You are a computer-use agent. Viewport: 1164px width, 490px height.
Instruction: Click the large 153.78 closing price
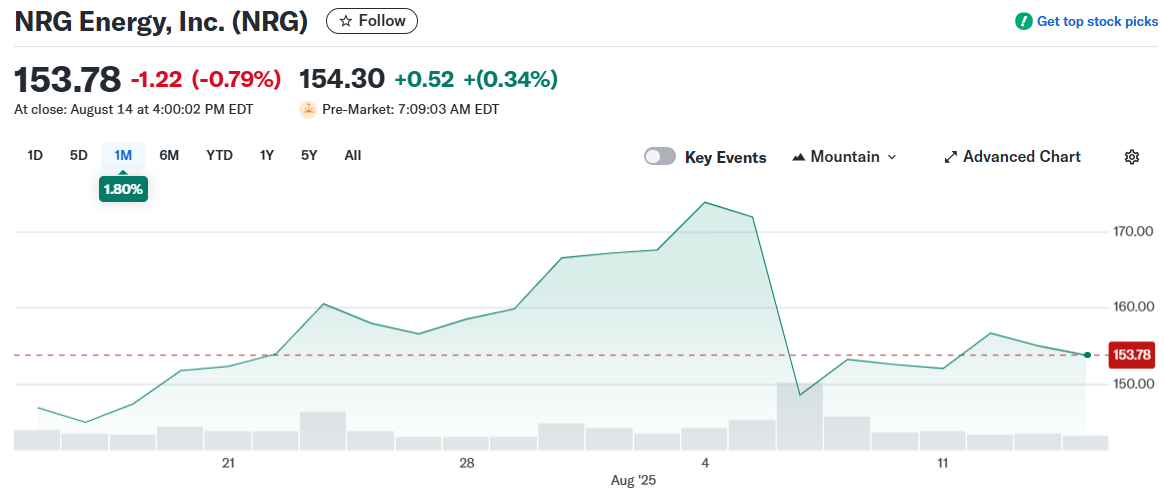68,79
